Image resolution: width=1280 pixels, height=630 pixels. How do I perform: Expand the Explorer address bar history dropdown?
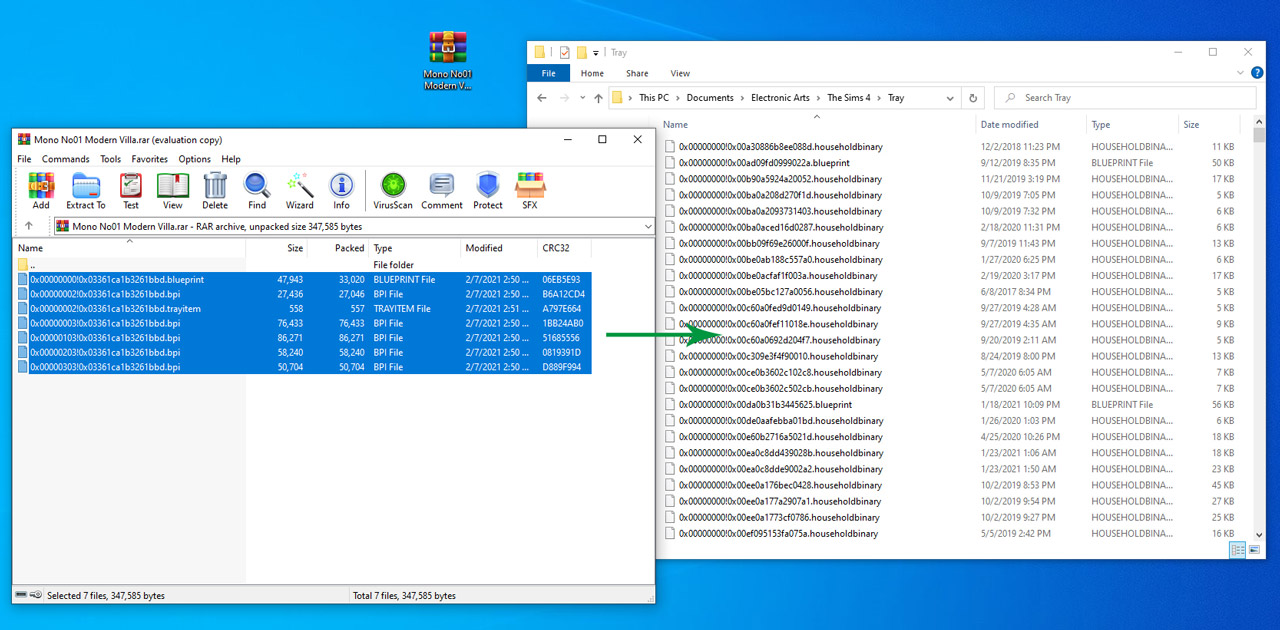click(950, 98)
